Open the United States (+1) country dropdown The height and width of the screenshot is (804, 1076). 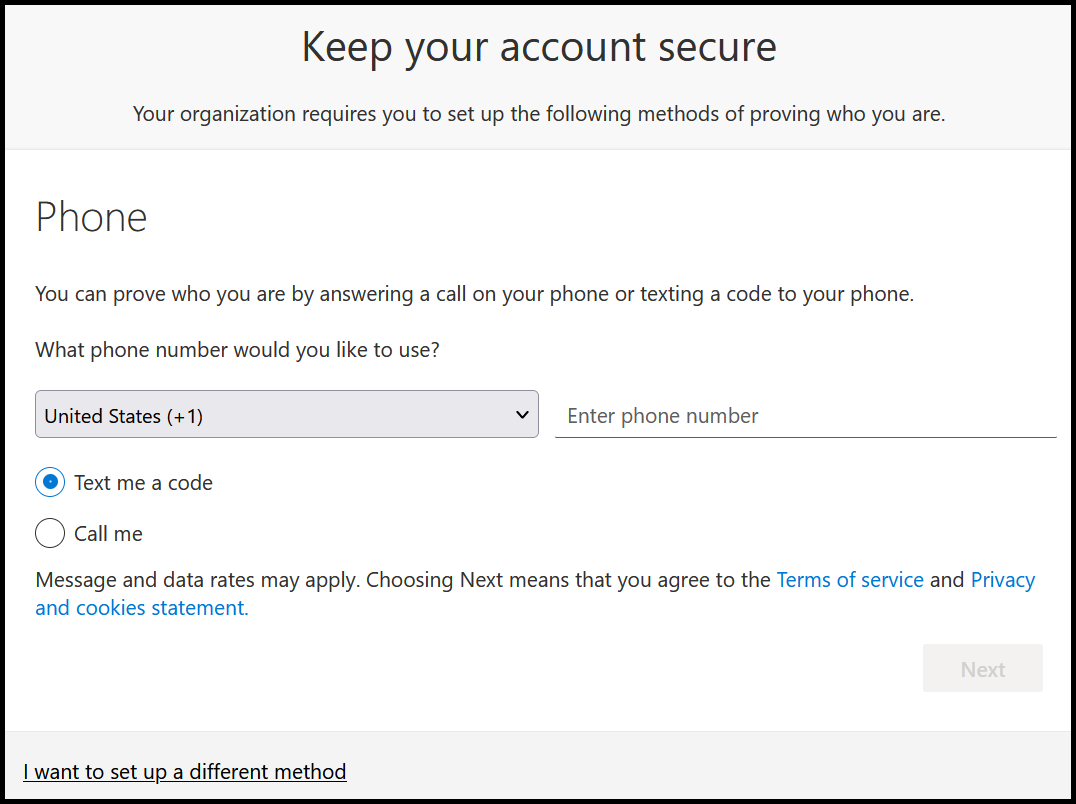click(x=287, y=414)
